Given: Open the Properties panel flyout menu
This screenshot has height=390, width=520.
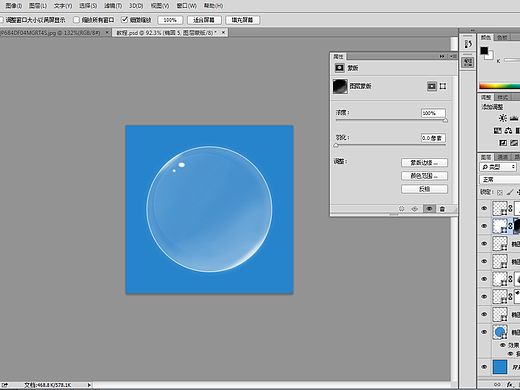Looking at the screenshot, I should click(453, 56).
